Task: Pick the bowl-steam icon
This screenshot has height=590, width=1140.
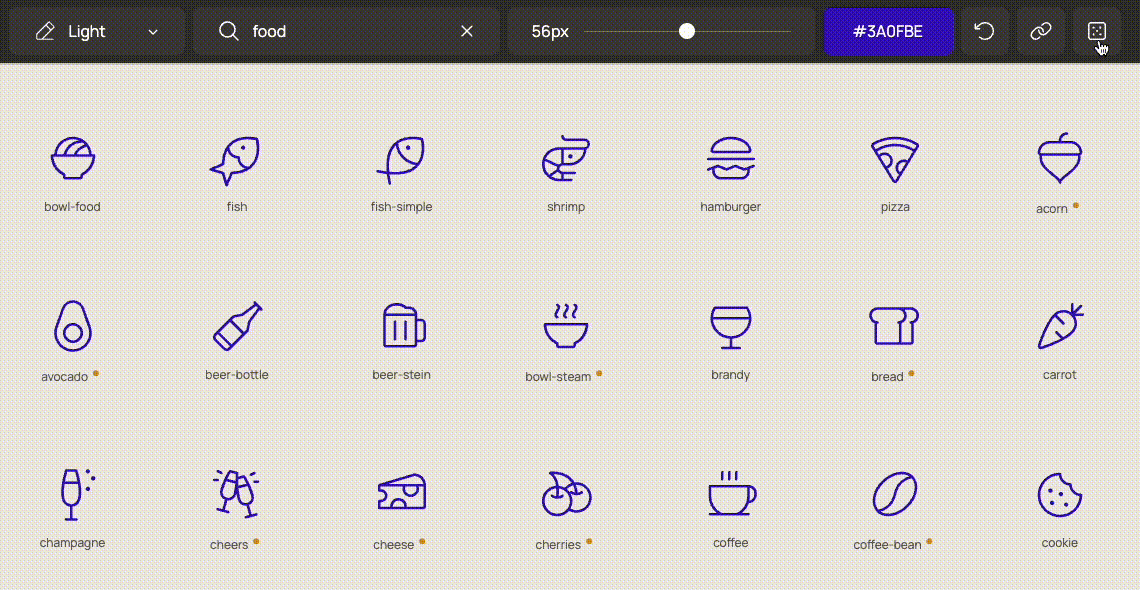Action: 566,326
